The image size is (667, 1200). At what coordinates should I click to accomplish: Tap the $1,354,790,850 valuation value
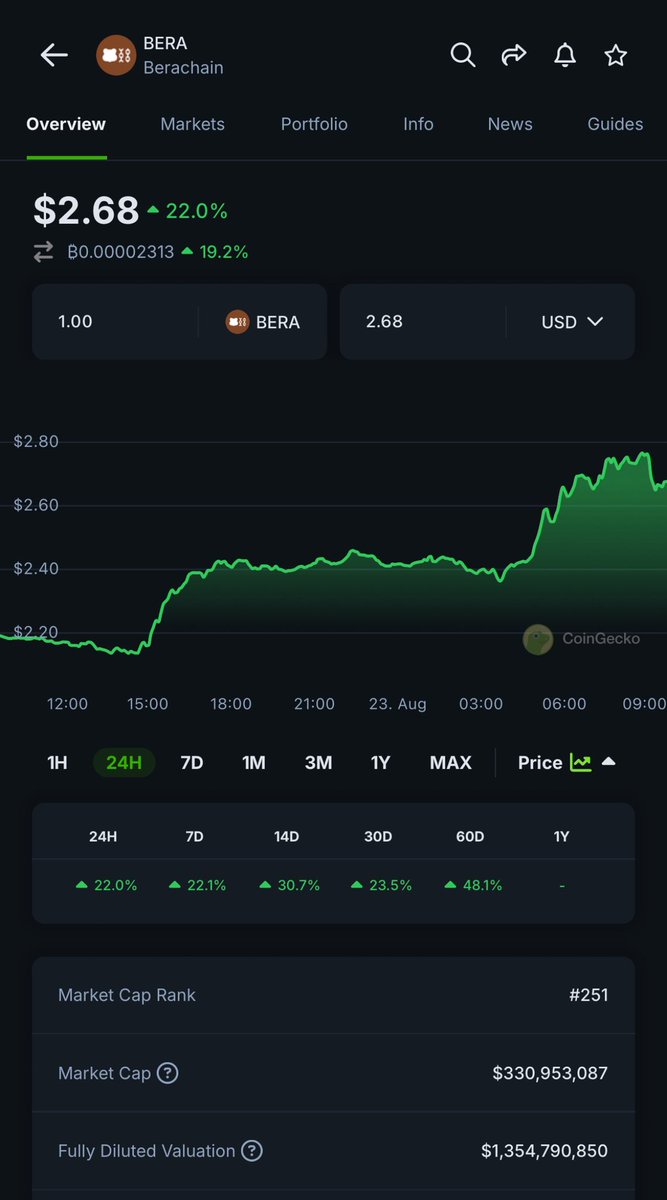pyautogui.click(x=544, y=1151)
